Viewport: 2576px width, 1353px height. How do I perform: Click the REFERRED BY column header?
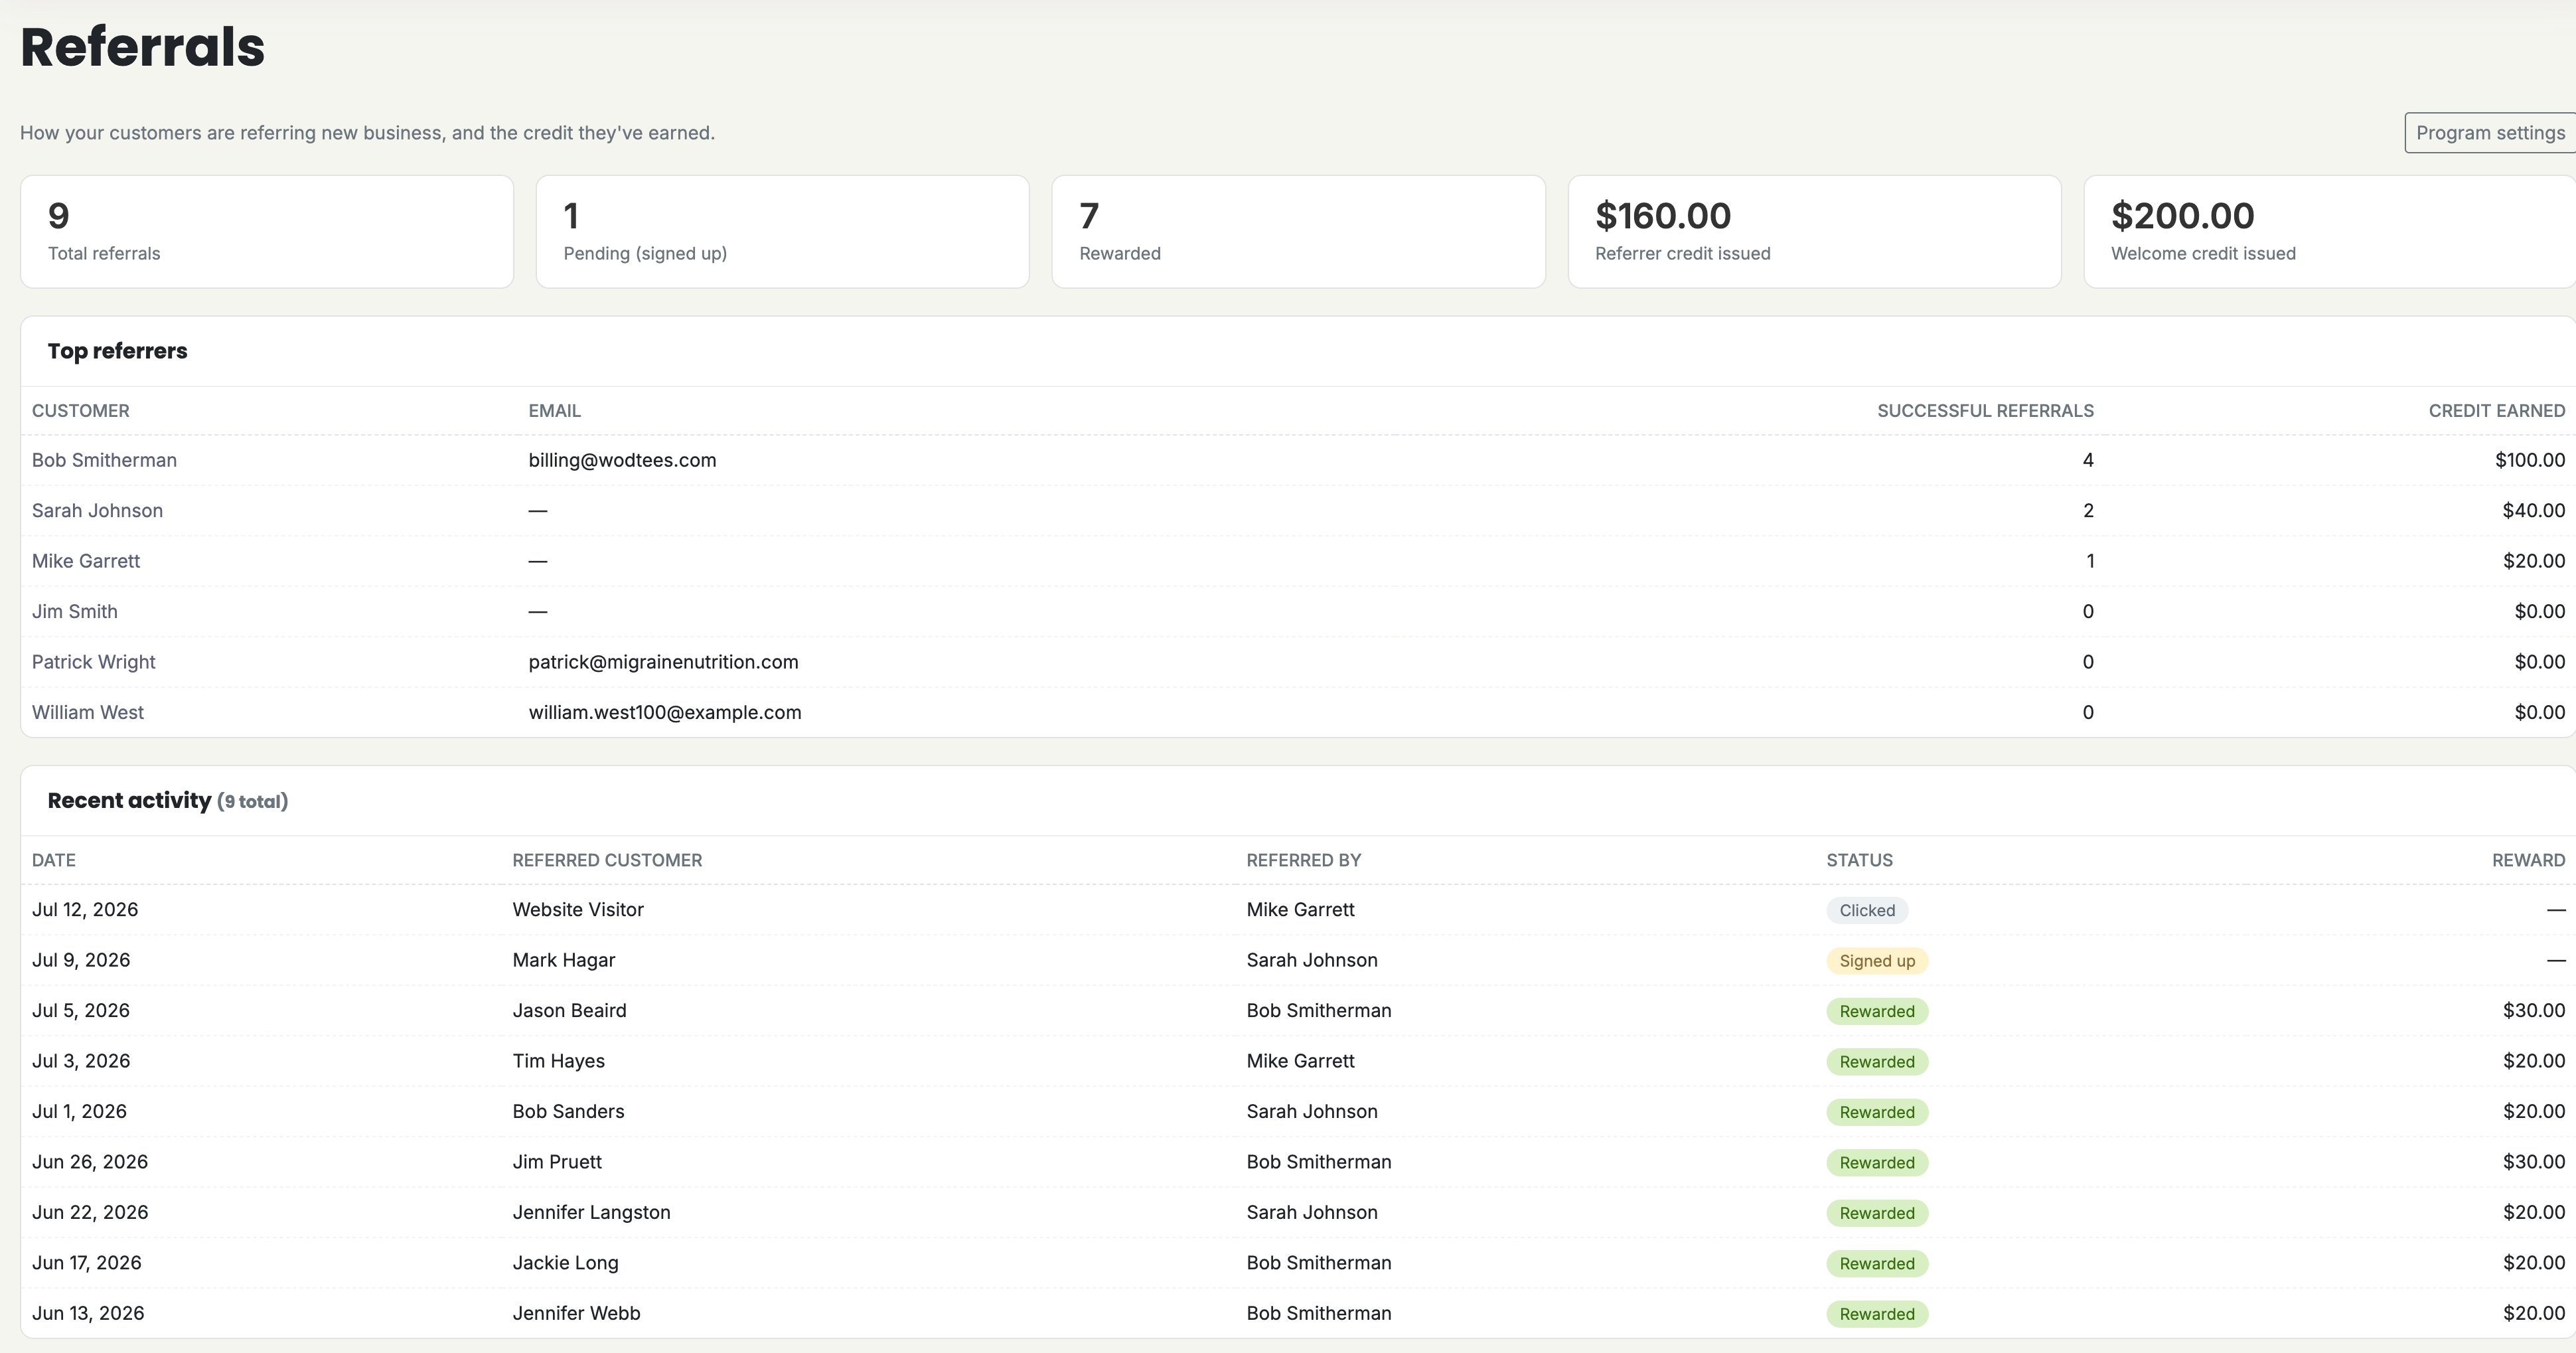coord(1303,860)
